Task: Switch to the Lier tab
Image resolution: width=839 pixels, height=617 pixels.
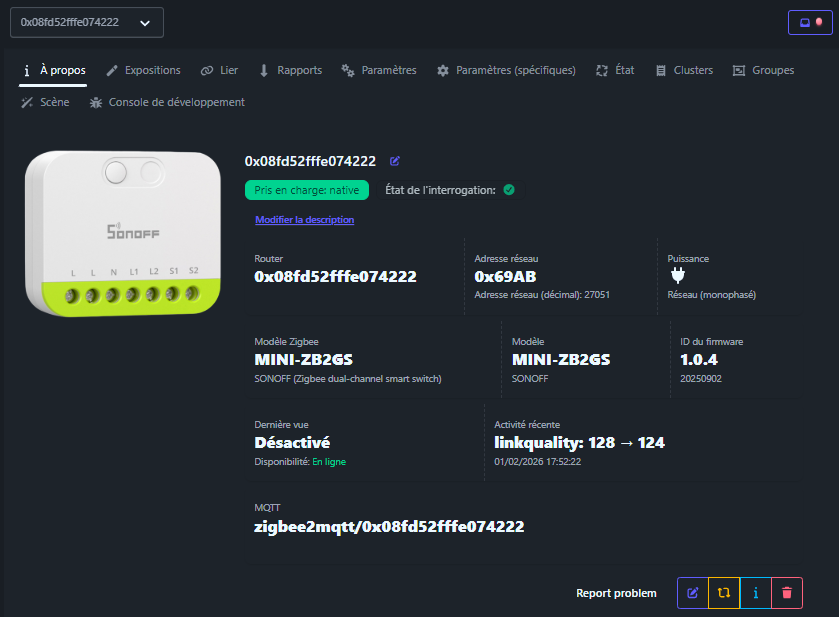Action: click(219, 71)
